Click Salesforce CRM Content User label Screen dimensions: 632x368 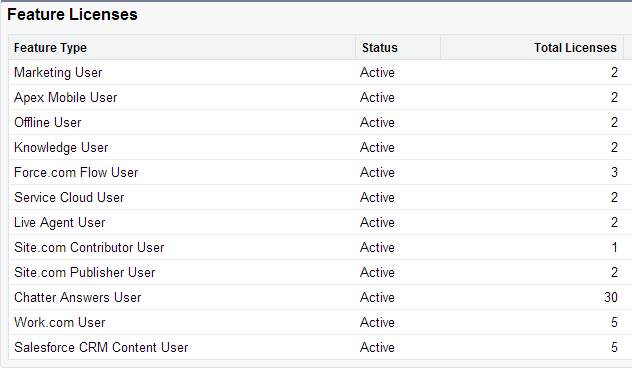(101, 347)
